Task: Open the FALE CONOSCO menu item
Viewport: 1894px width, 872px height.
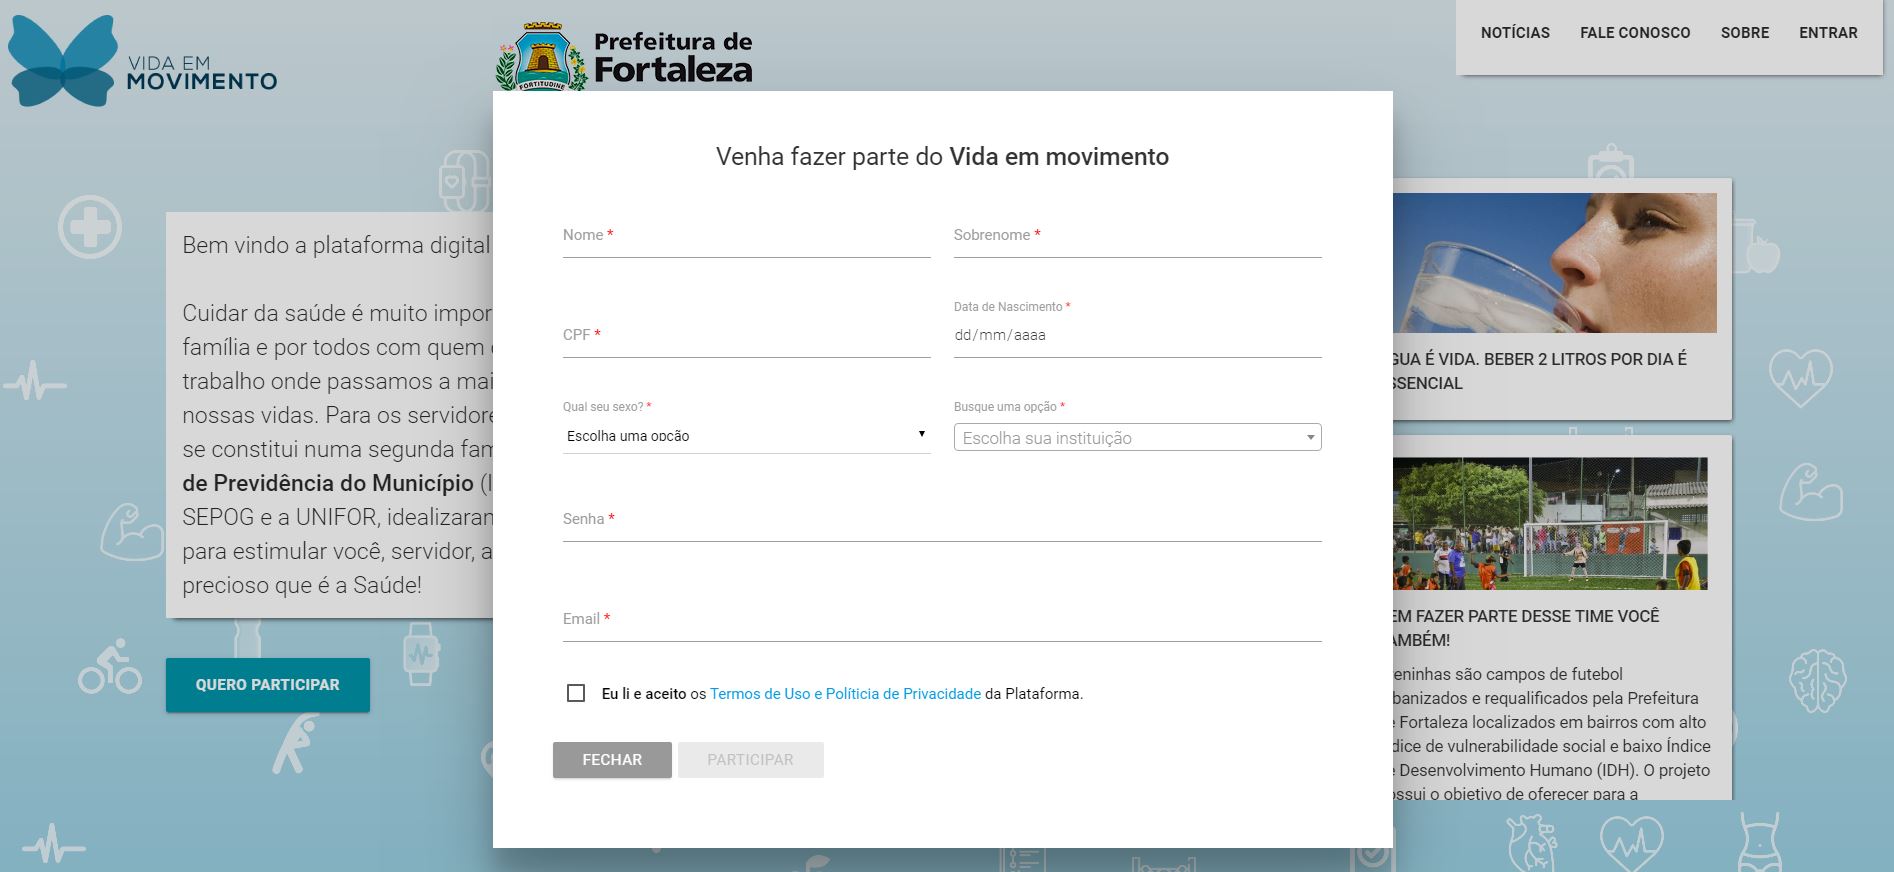Action: 1635,33
